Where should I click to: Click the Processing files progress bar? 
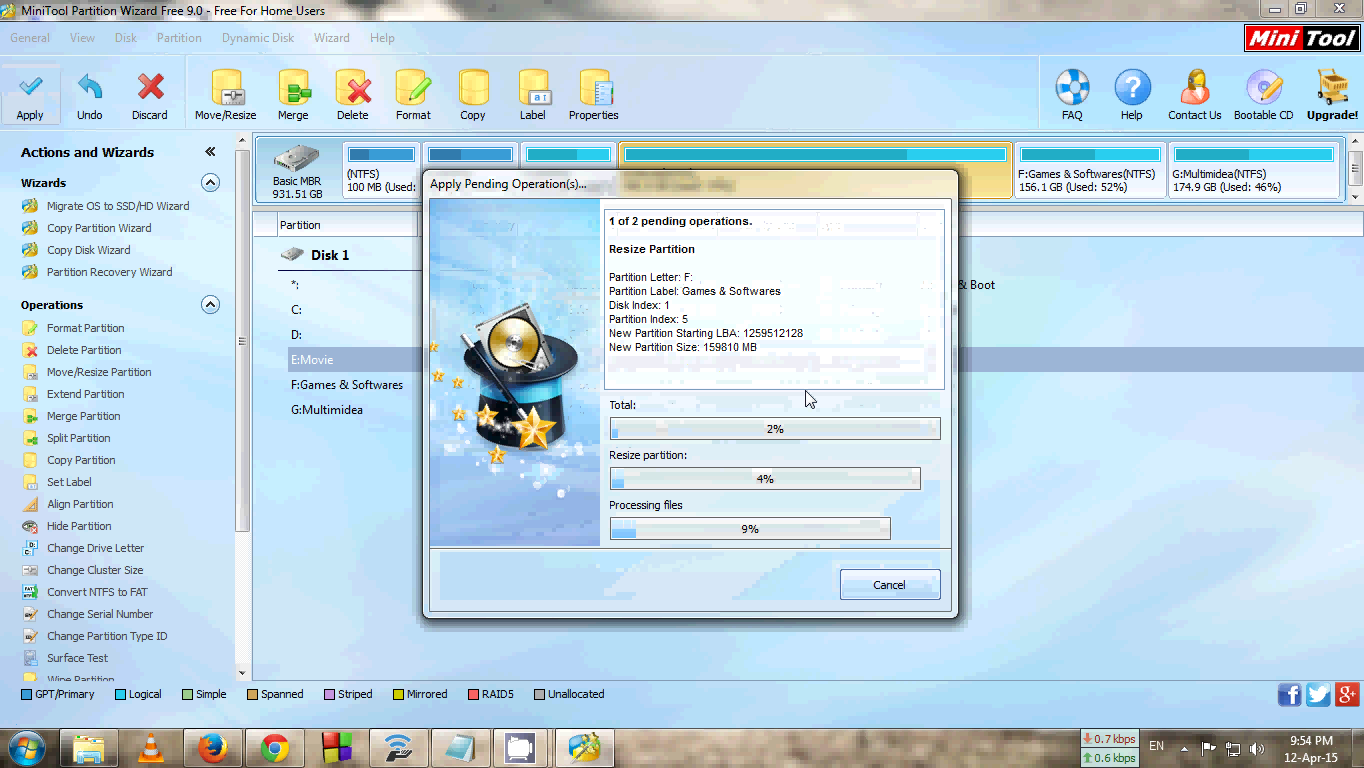tap(750, 529)
